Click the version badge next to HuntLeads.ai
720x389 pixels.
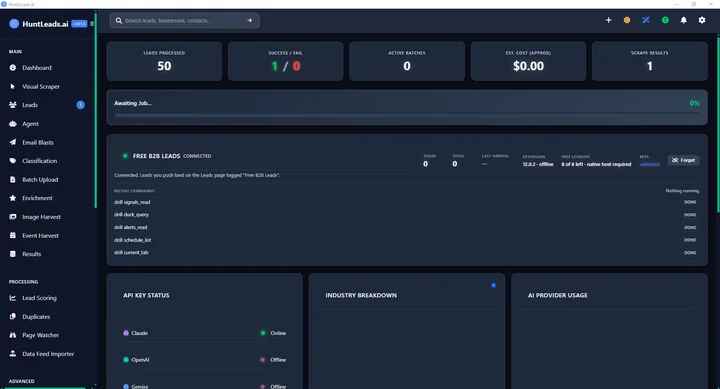pyautogui.click(x=79, y=24)
